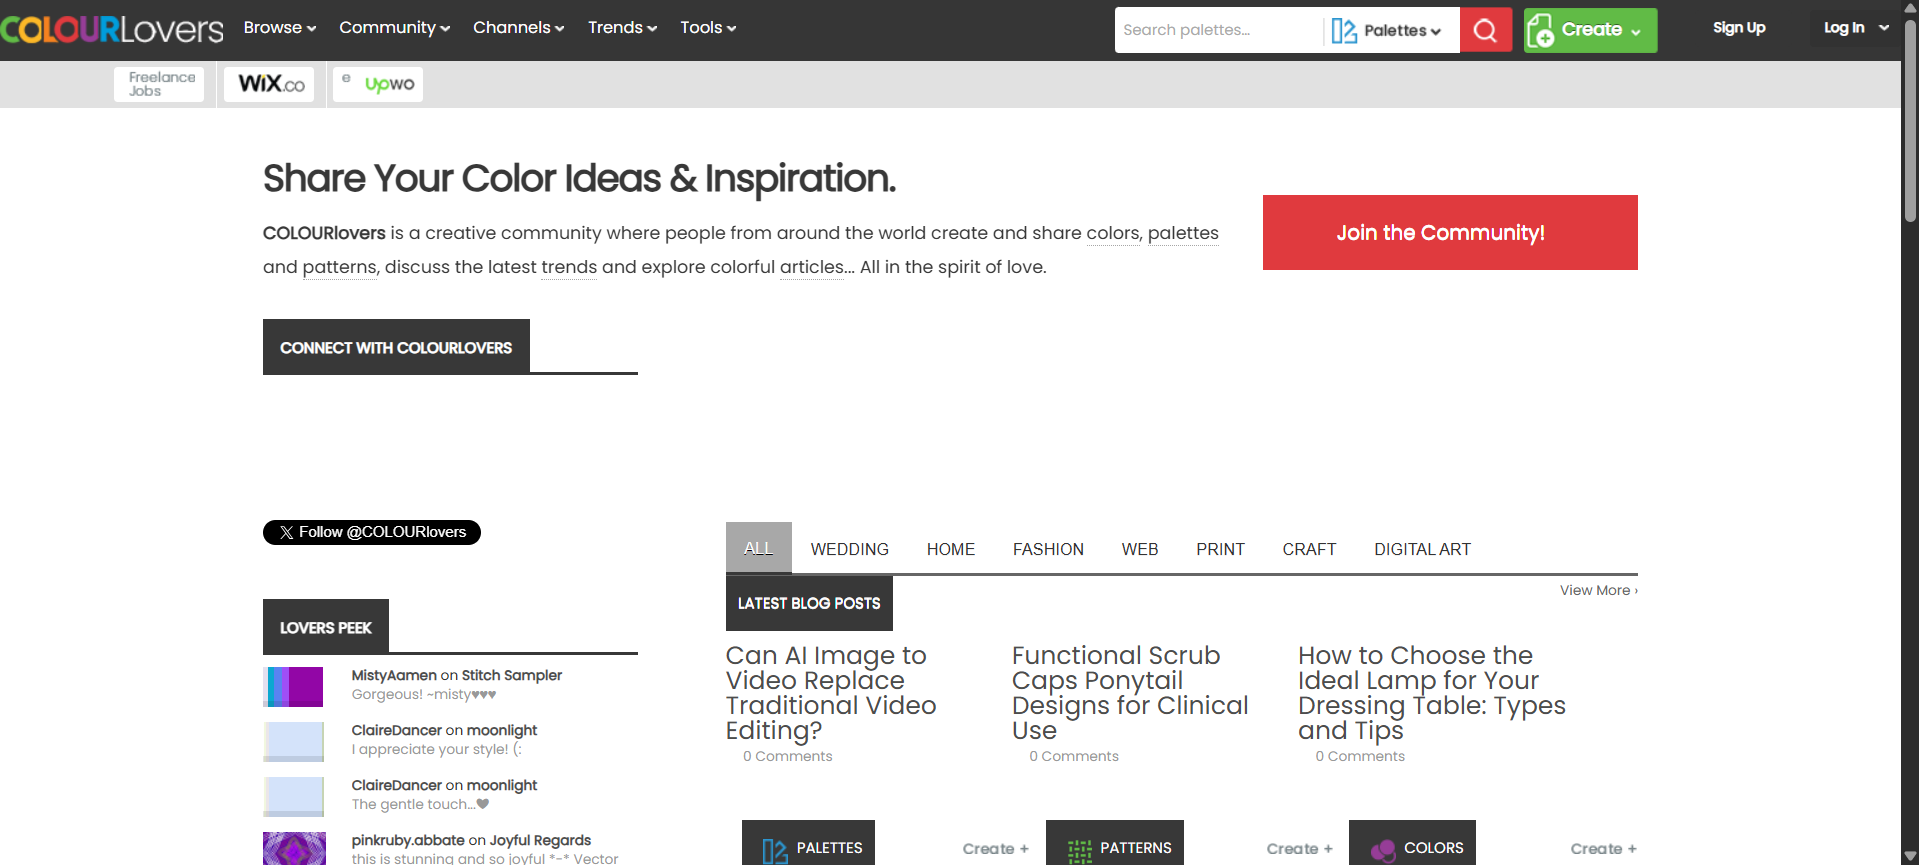
Task: Open the Browse menu
Action: click(280, 28)
